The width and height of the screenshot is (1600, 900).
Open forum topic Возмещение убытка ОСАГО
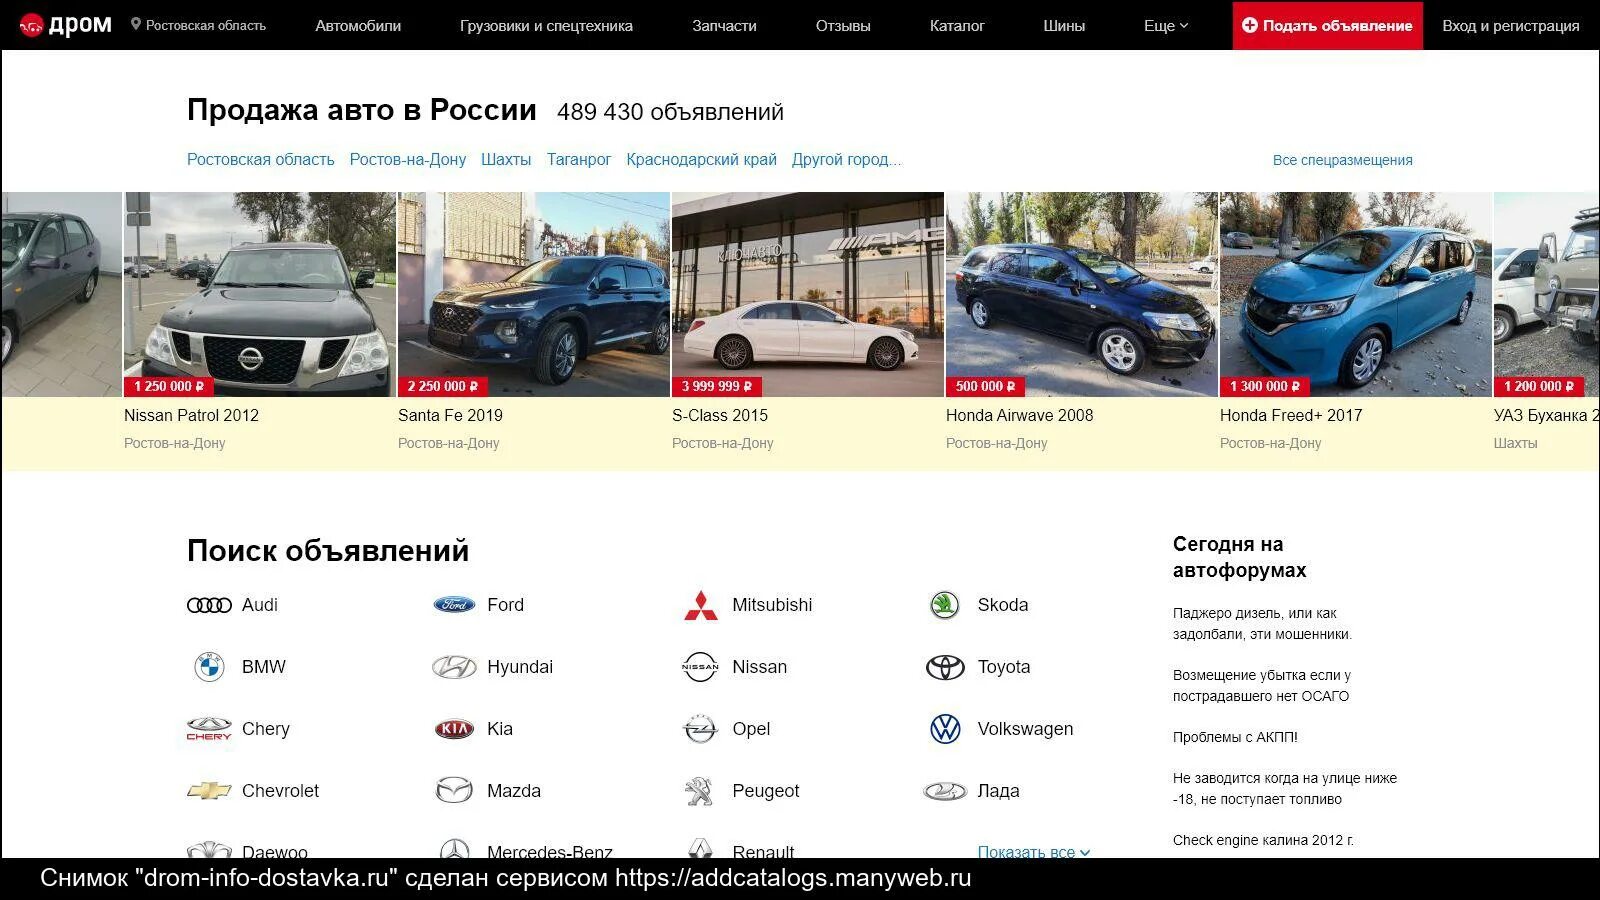click(1262, 685)
